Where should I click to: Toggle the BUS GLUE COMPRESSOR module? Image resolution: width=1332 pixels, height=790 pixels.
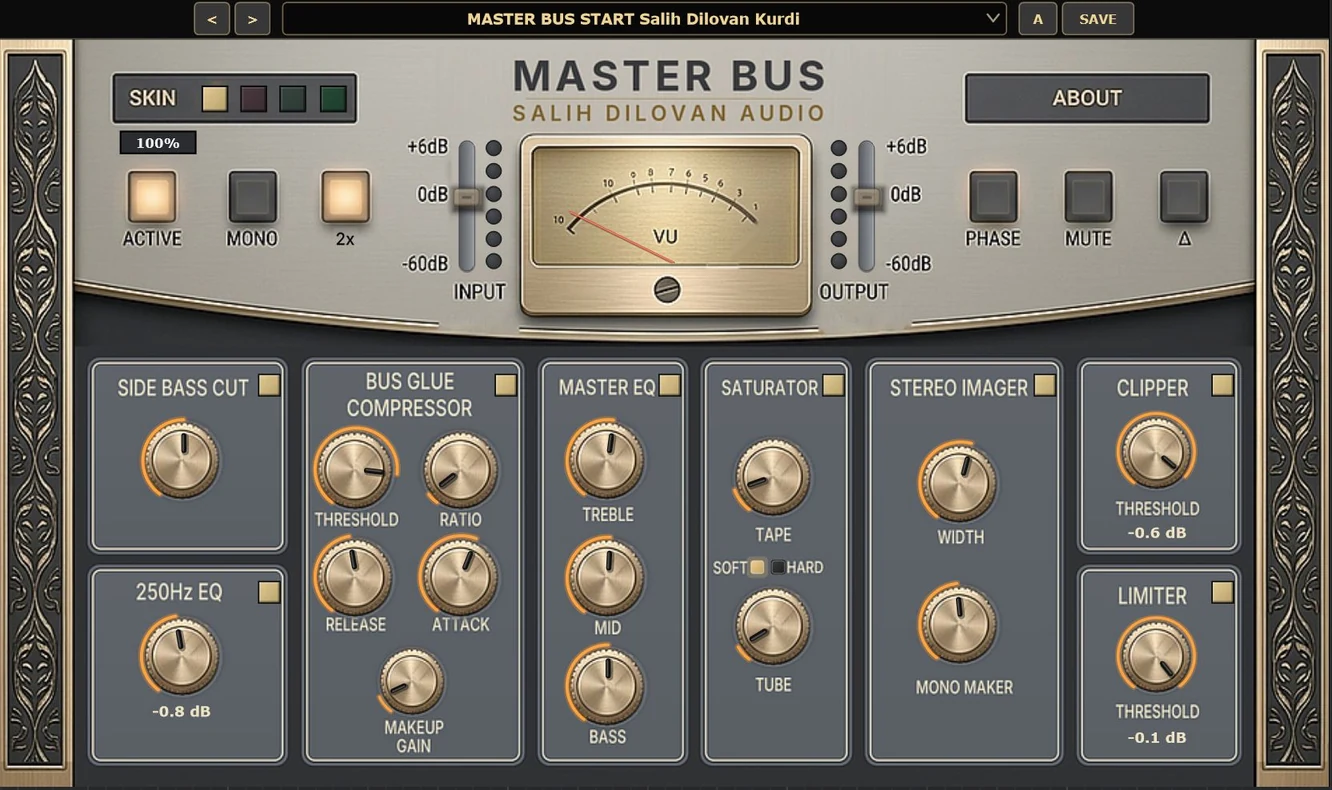tap(506, 385)
